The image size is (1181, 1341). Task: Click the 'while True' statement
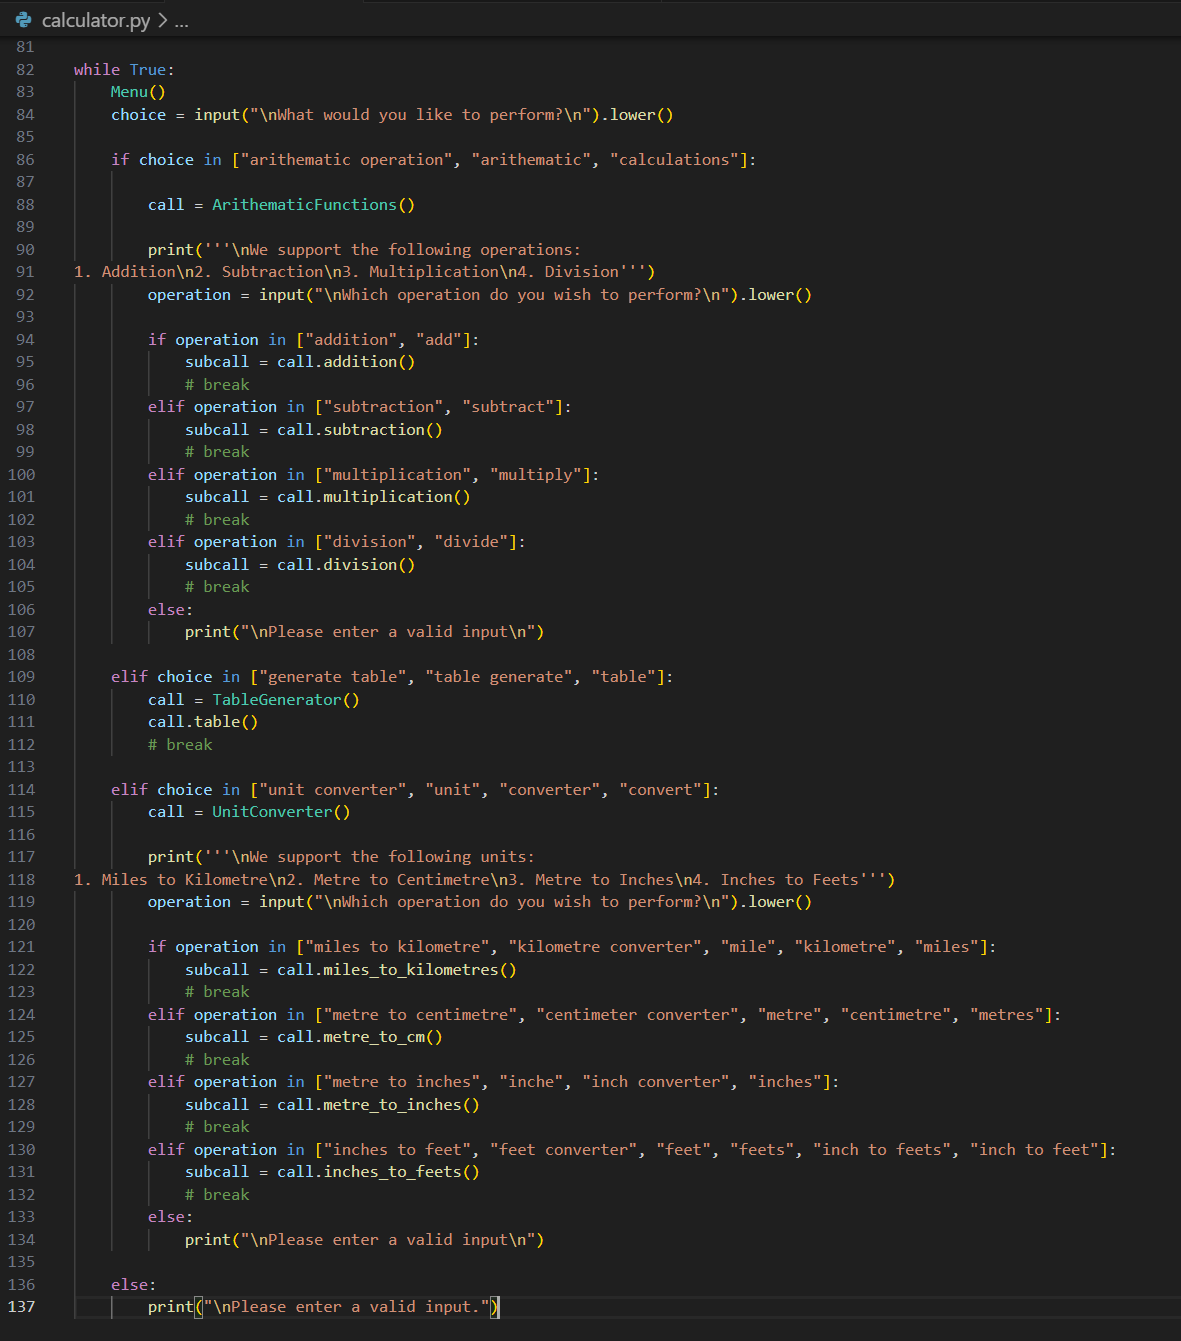tap(120, 70)
